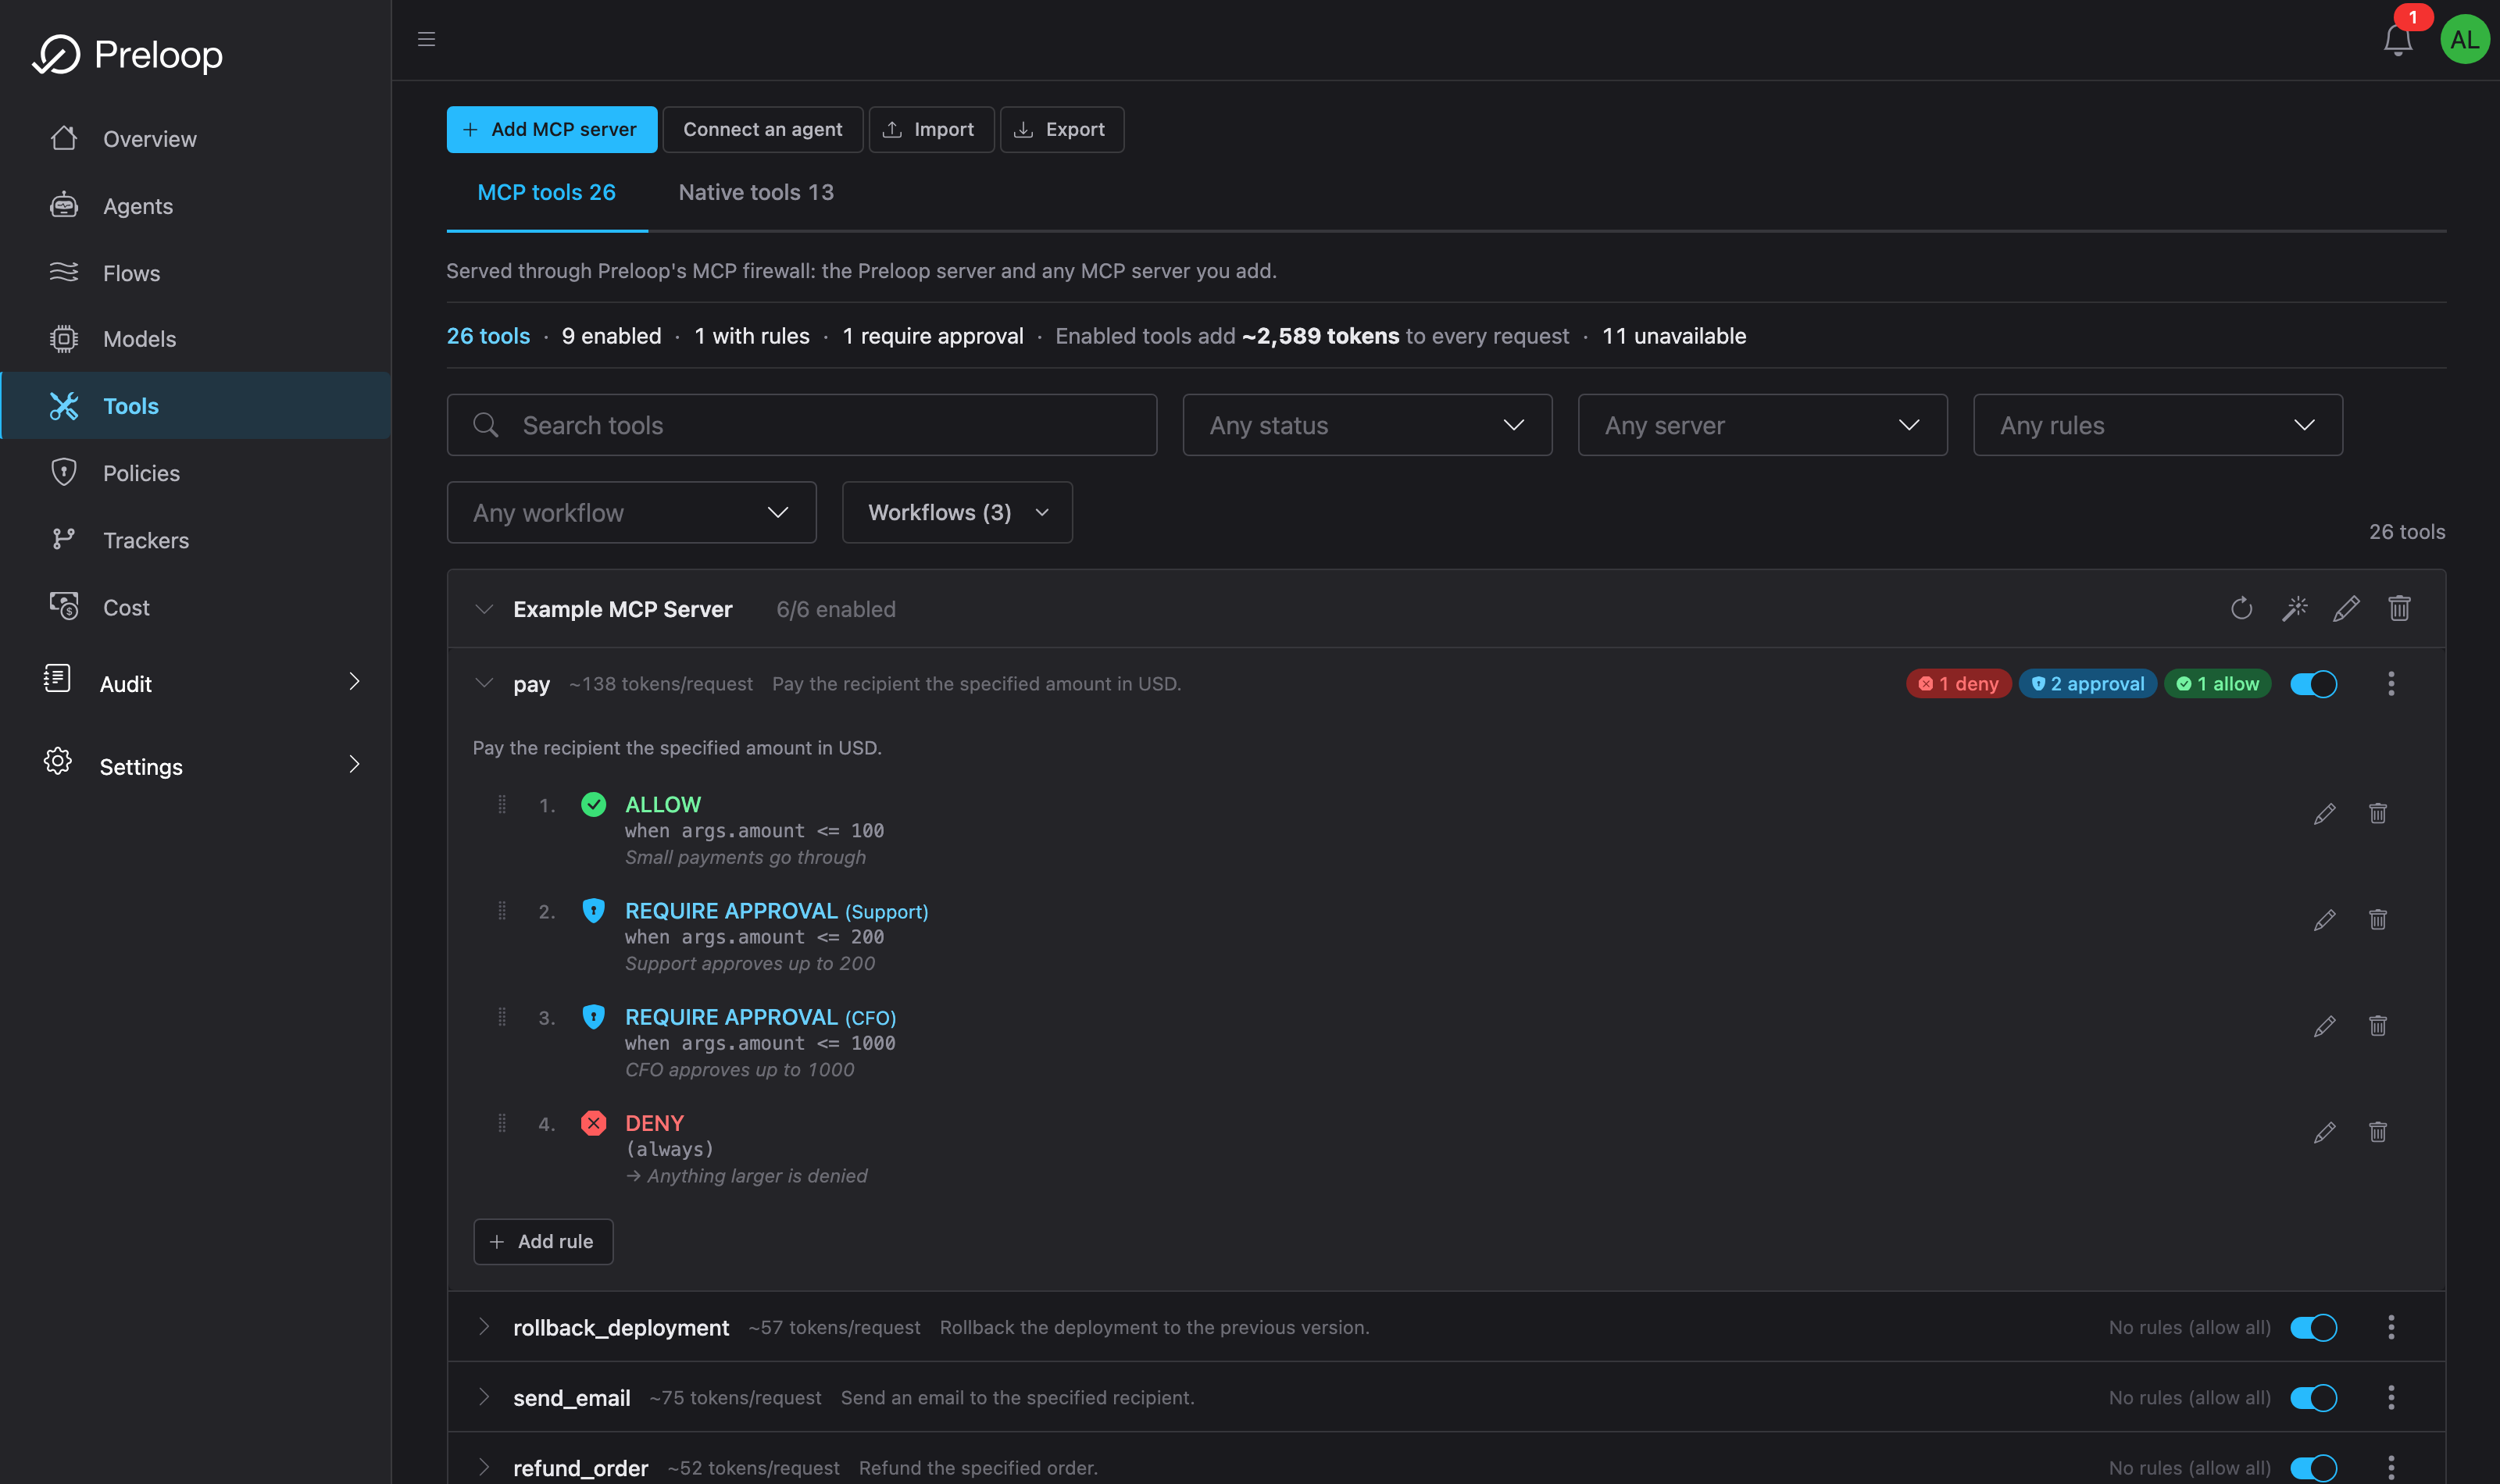Viewport: 2500px width, 1484px height.
Task: Open the Any workflow dropdown
Action: 631,513
